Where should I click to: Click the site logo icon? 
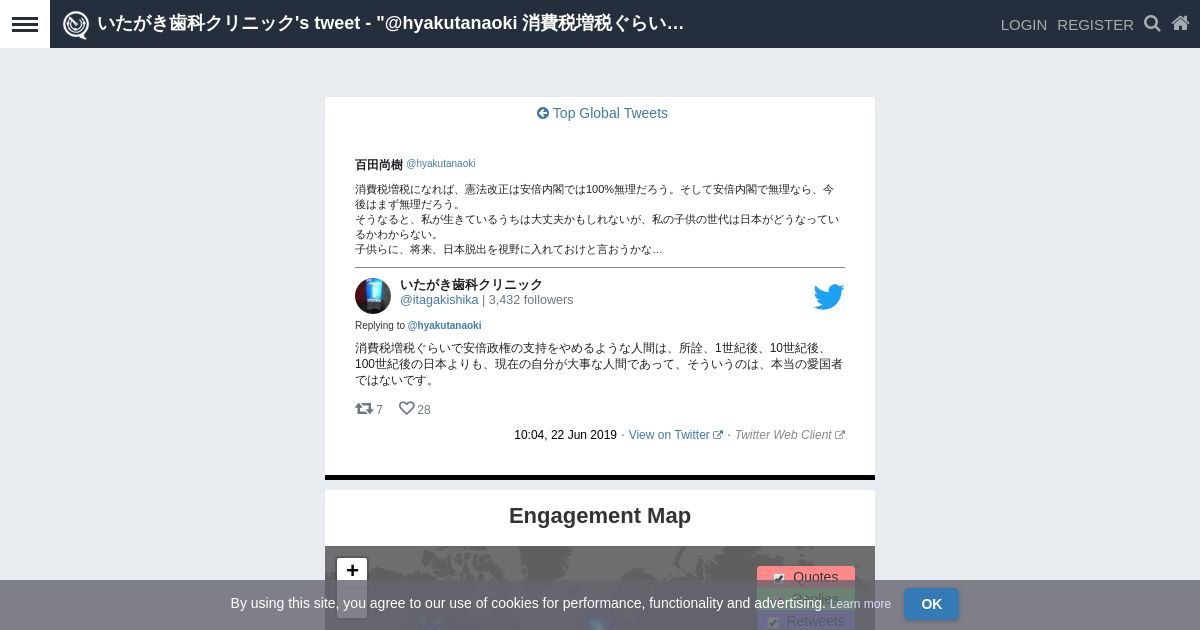(76, 24)
